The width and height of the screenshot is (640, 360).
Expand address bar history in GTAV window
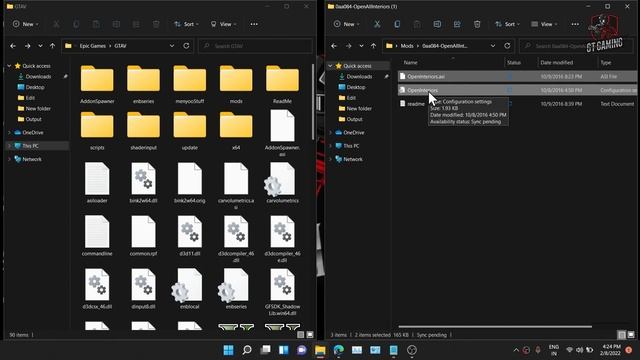pos(172,46)
